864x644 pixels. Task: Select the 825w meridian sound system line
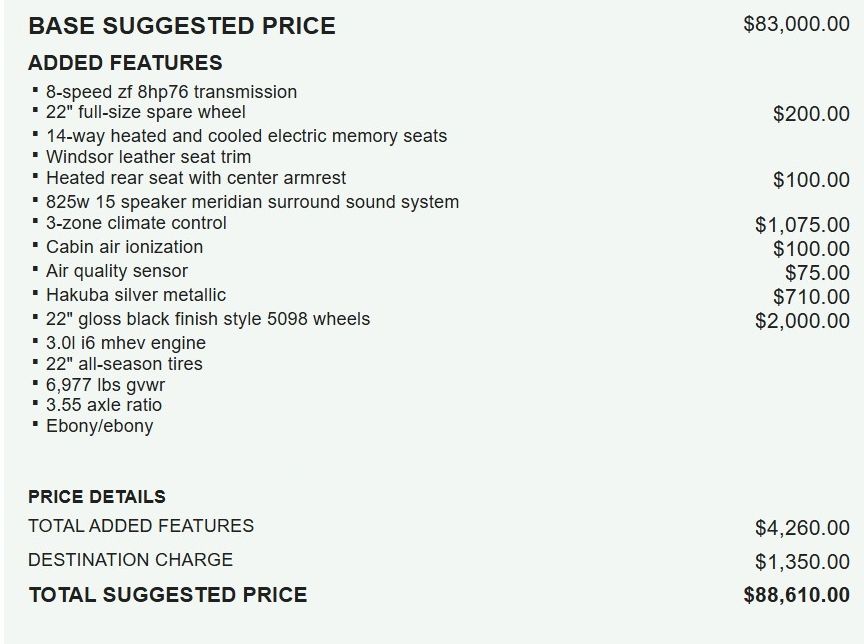point(252,202)
